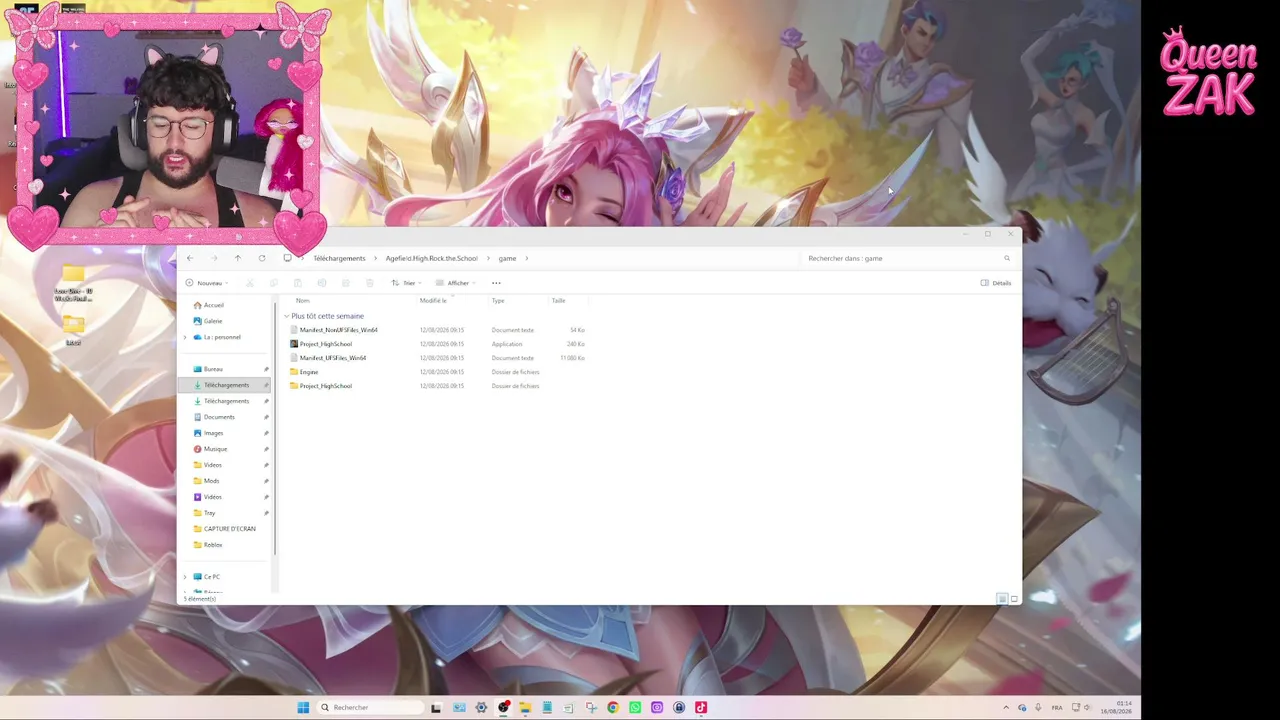1280x720 pixels.
Task: Go back with the Explorer back arrow
Action: (x=190, y=258)
